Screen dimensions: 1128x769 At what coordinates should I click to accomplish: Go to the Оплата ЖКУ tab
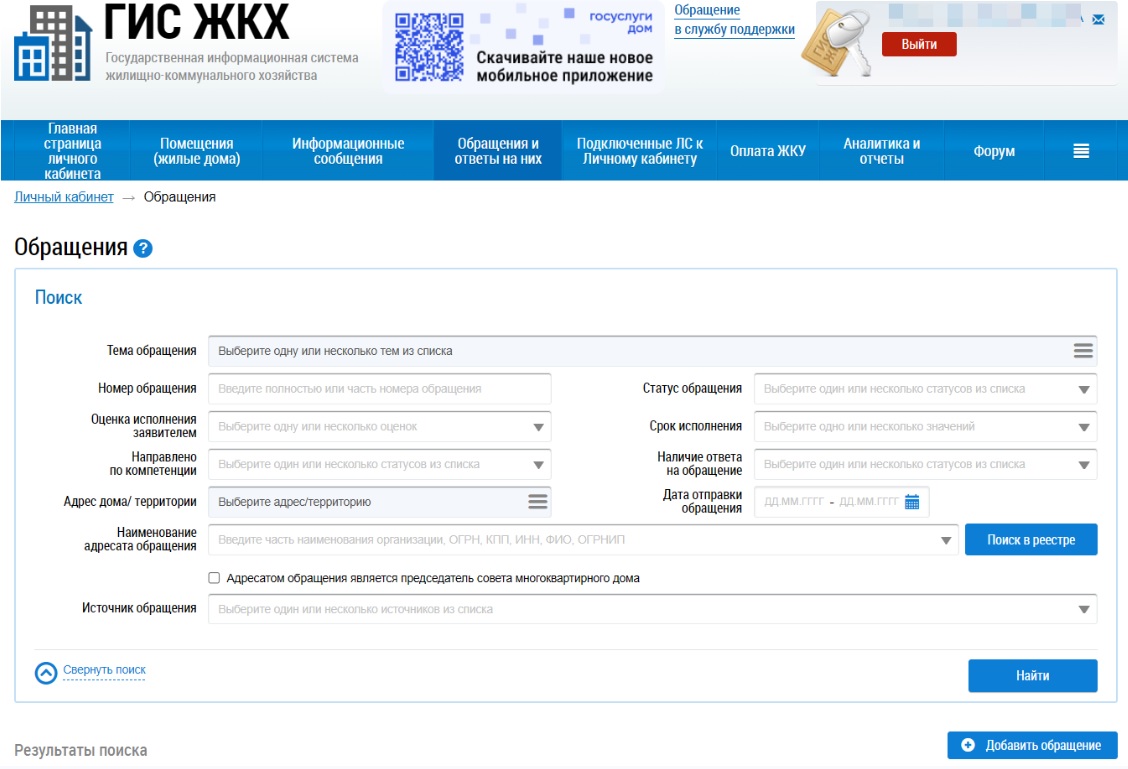(x=768, y=151)
